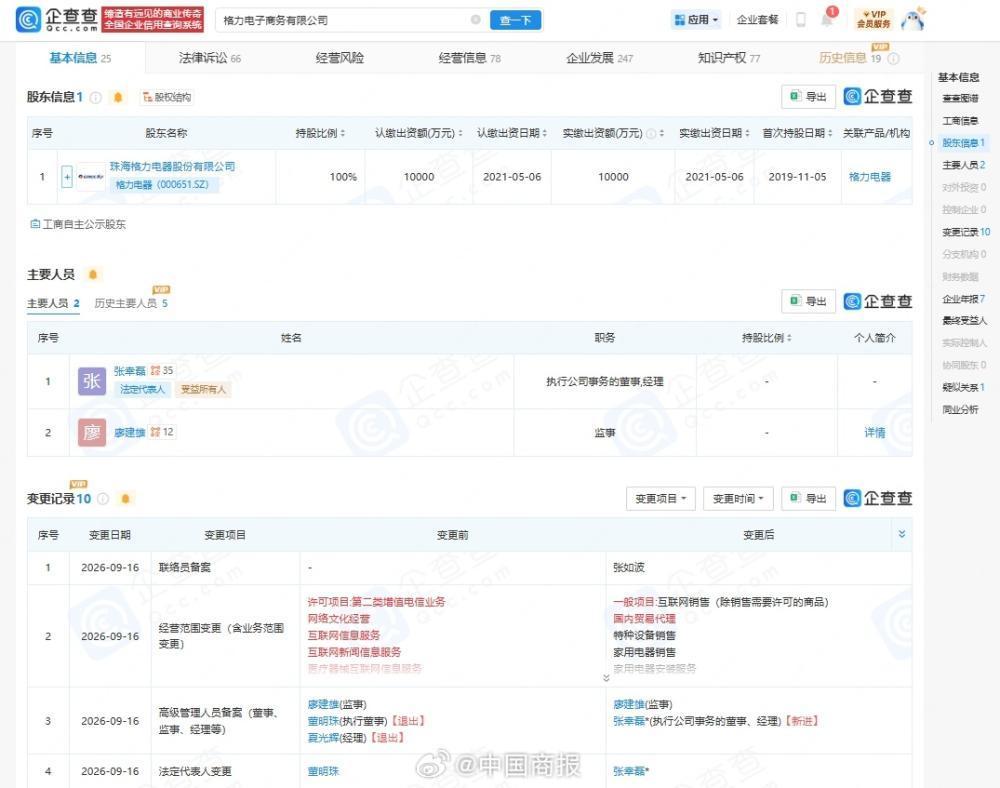
Task: Open the 企业套餐 link
Action: tap(757, 20)
